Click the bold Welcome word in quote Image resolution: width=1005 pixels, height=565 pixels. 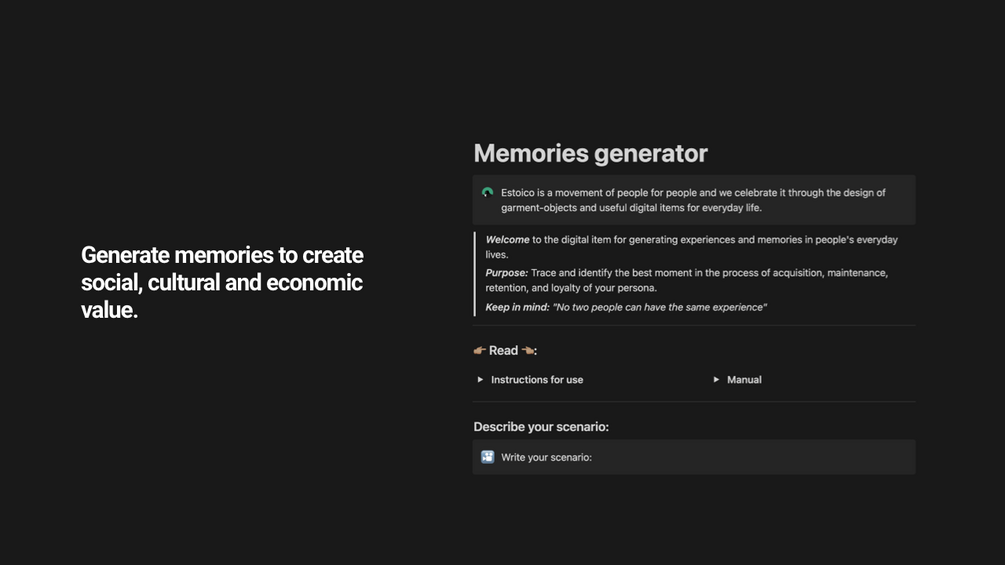(x=507, y=240)
